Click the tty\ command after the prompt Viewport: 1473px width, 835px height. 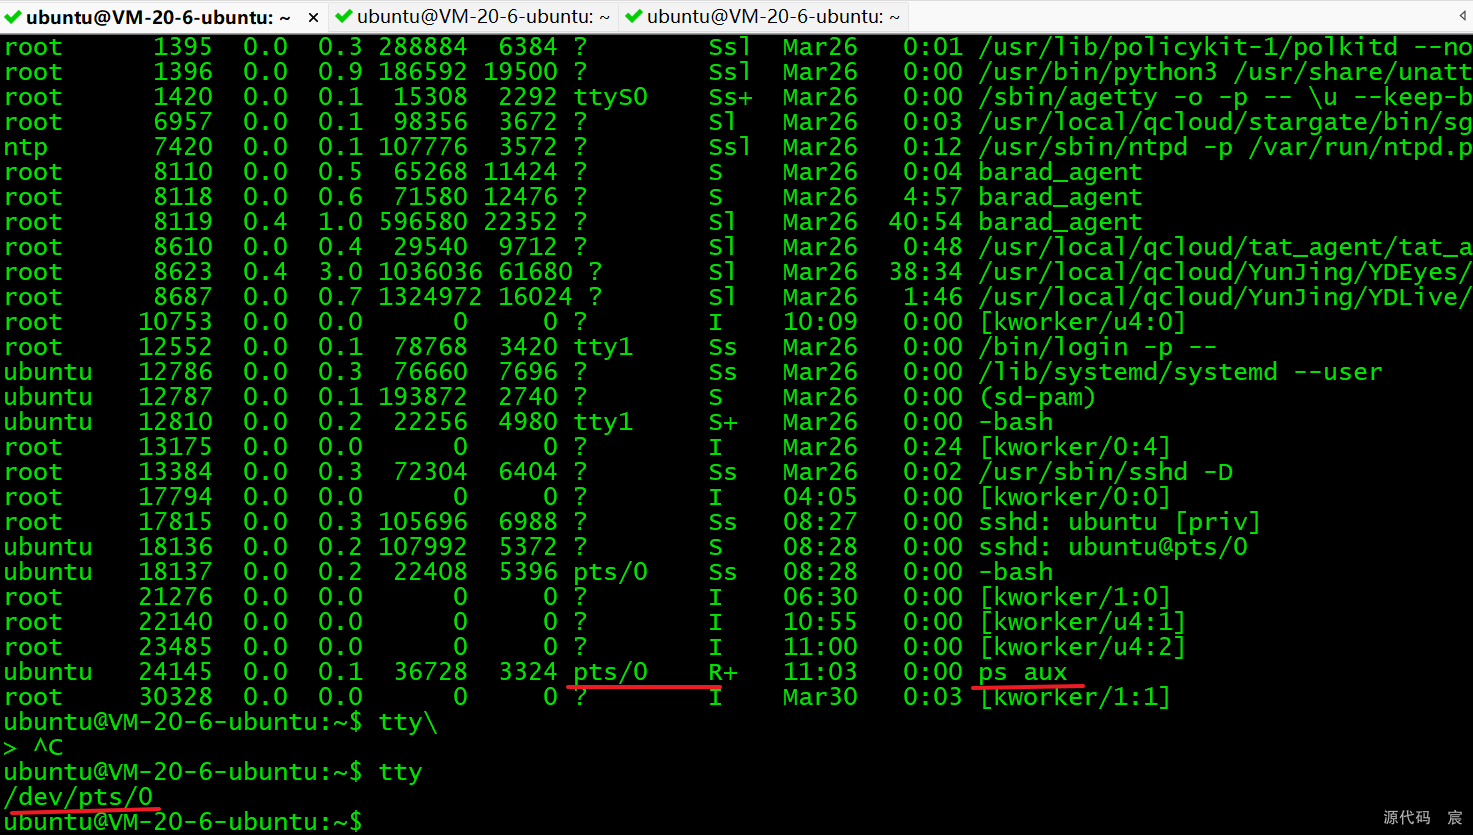click(x=408, y=722)
